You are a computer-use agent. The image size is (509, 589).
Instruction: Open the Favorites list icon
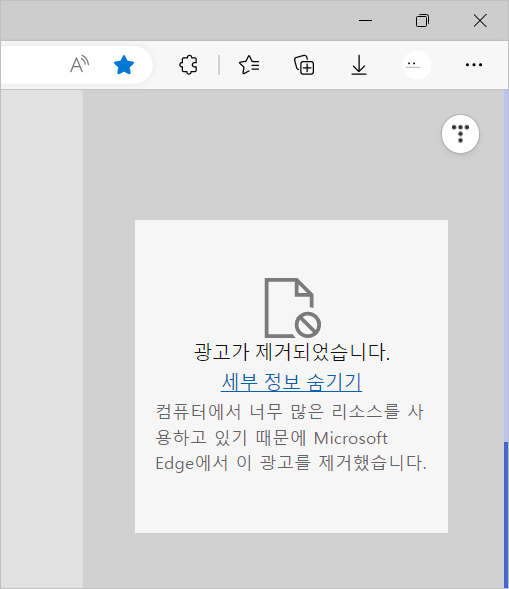[249, 65]
